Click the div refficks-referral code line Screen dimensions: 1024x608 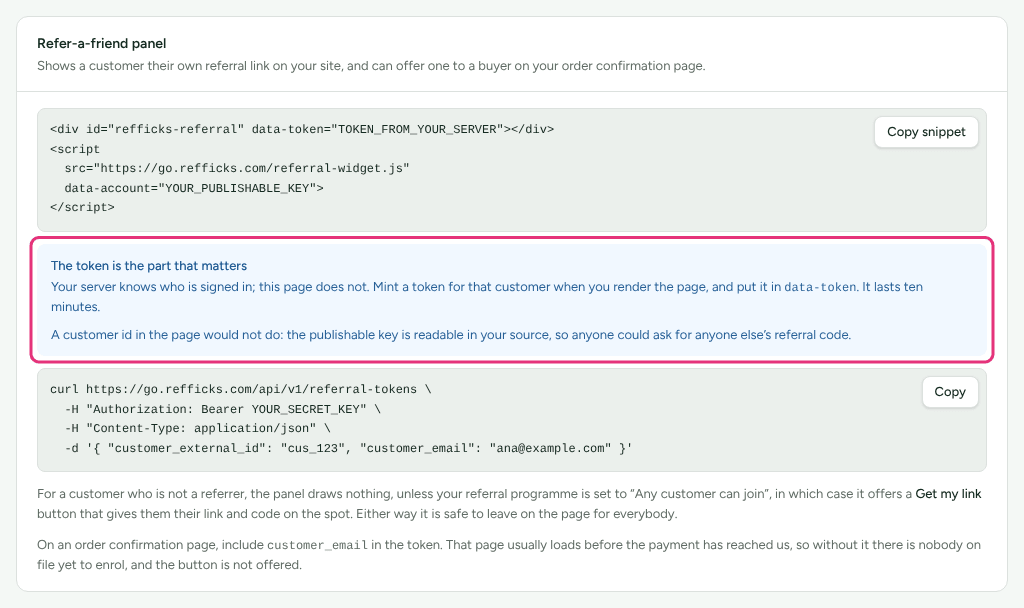302,129
